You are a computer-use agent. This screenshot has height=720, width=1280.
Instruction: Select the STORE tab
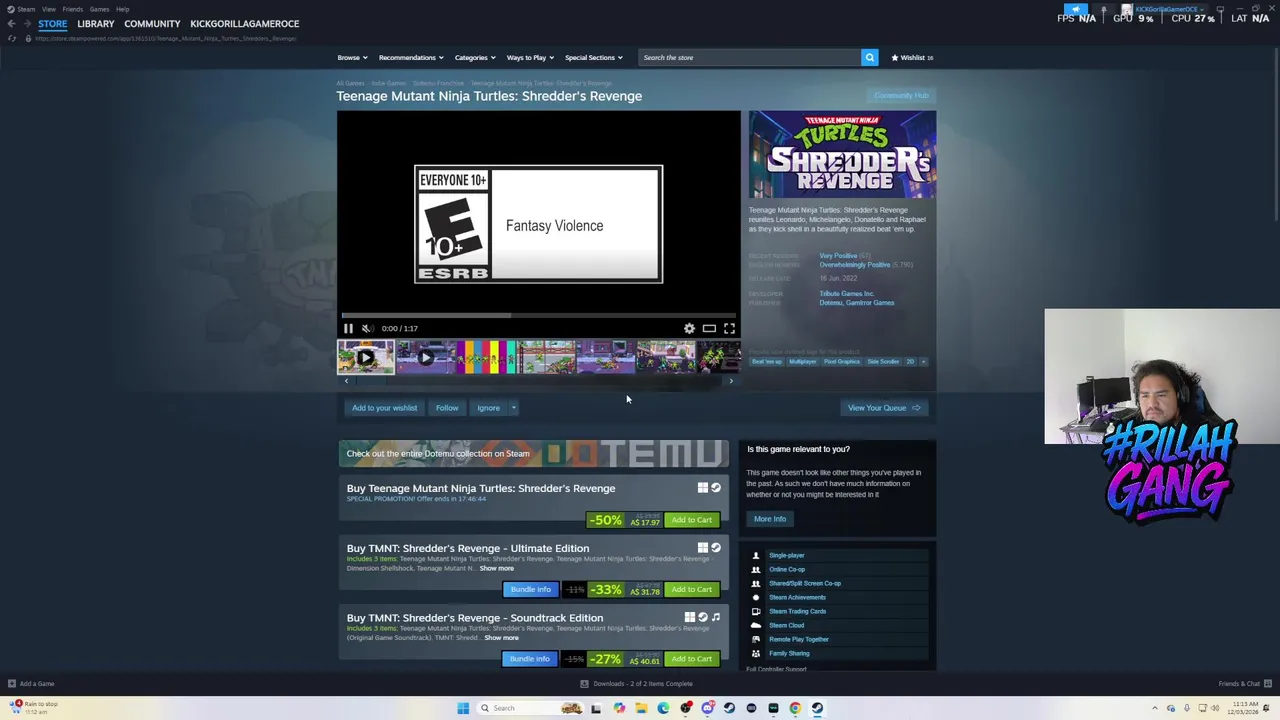pos(52,24)
